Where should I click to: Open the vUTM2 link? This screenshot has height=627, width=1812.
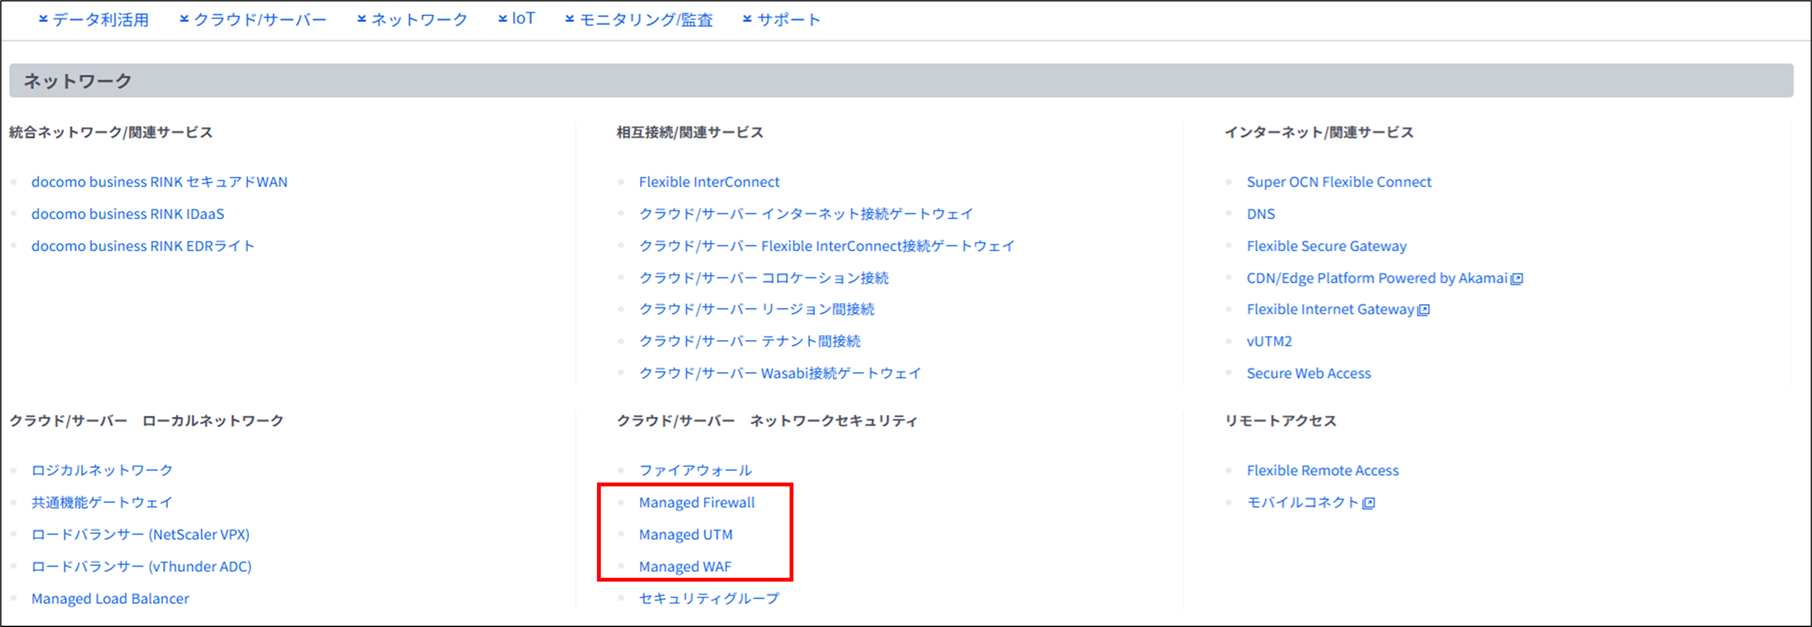(x=1269, y=341)
